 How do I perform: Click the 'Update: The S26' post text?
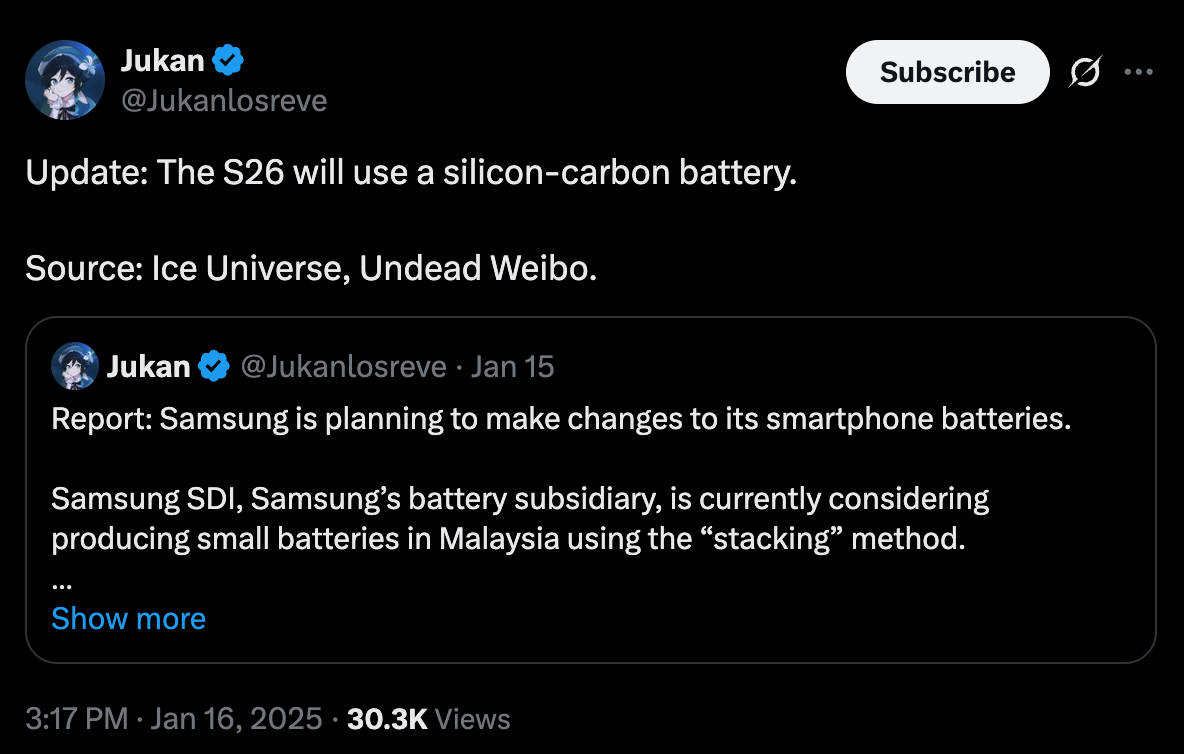[x=411, y=173]
